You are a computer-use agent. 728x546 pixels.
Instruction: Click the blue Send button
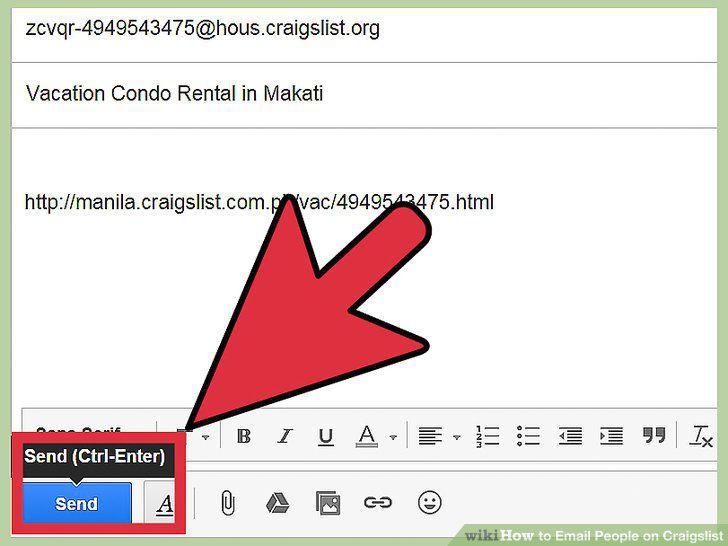point(77,503)
